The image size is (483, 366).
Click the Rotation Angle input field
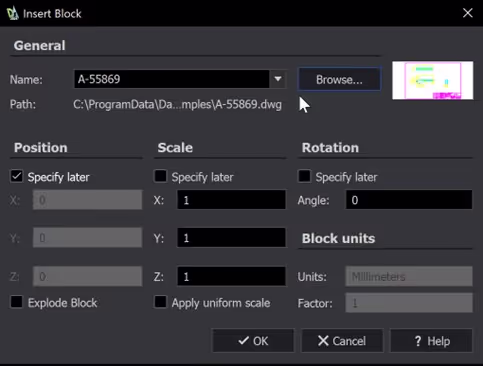pos(409,200)
